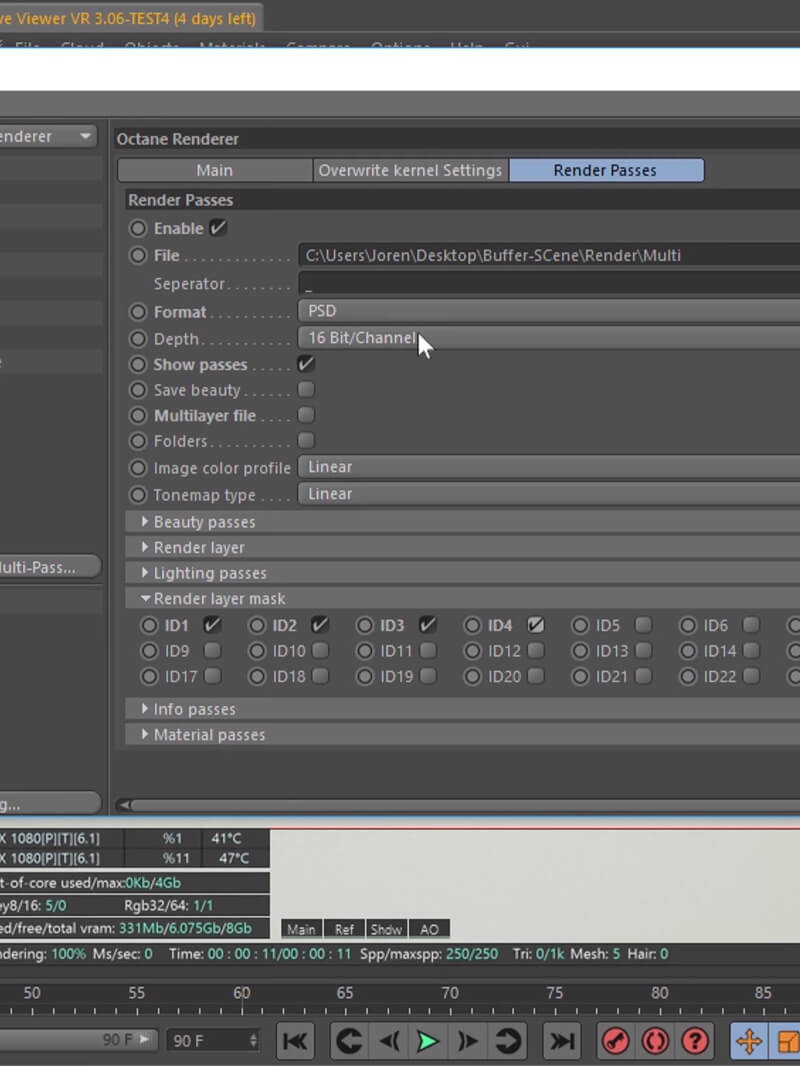800x1066 pixels.
Task: Select the AO pass tab in viewer
Action: tap(429, 929)
